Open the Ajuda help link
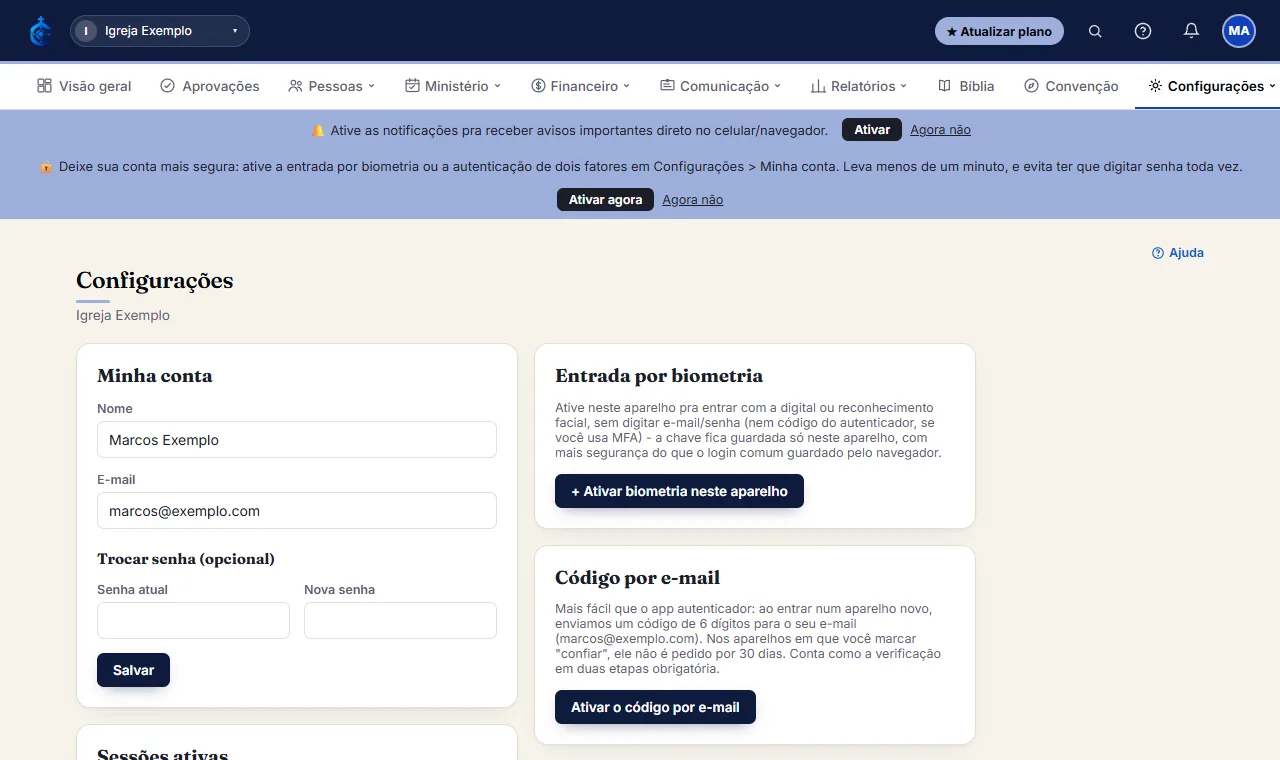1280x760 pixels. [1178, 253]
